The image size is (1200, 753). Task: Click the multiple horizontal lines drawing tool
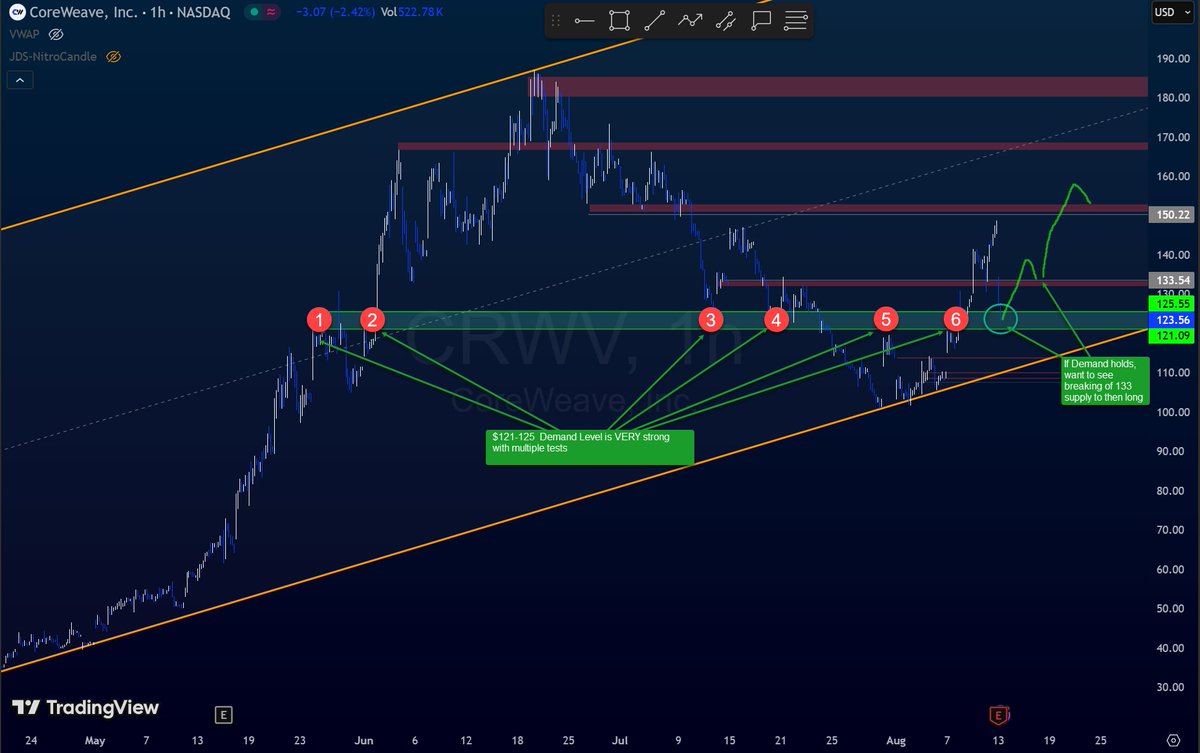[796, 20]
